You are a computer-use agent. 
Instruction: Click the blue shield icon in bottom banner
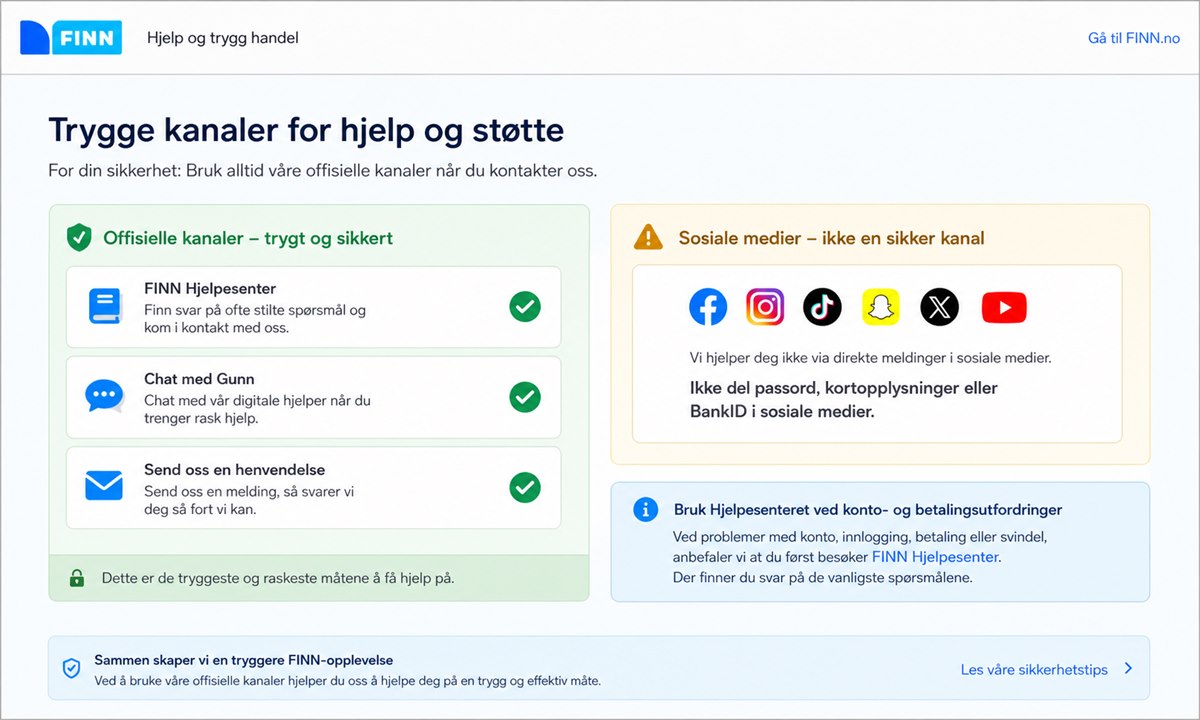71,668
